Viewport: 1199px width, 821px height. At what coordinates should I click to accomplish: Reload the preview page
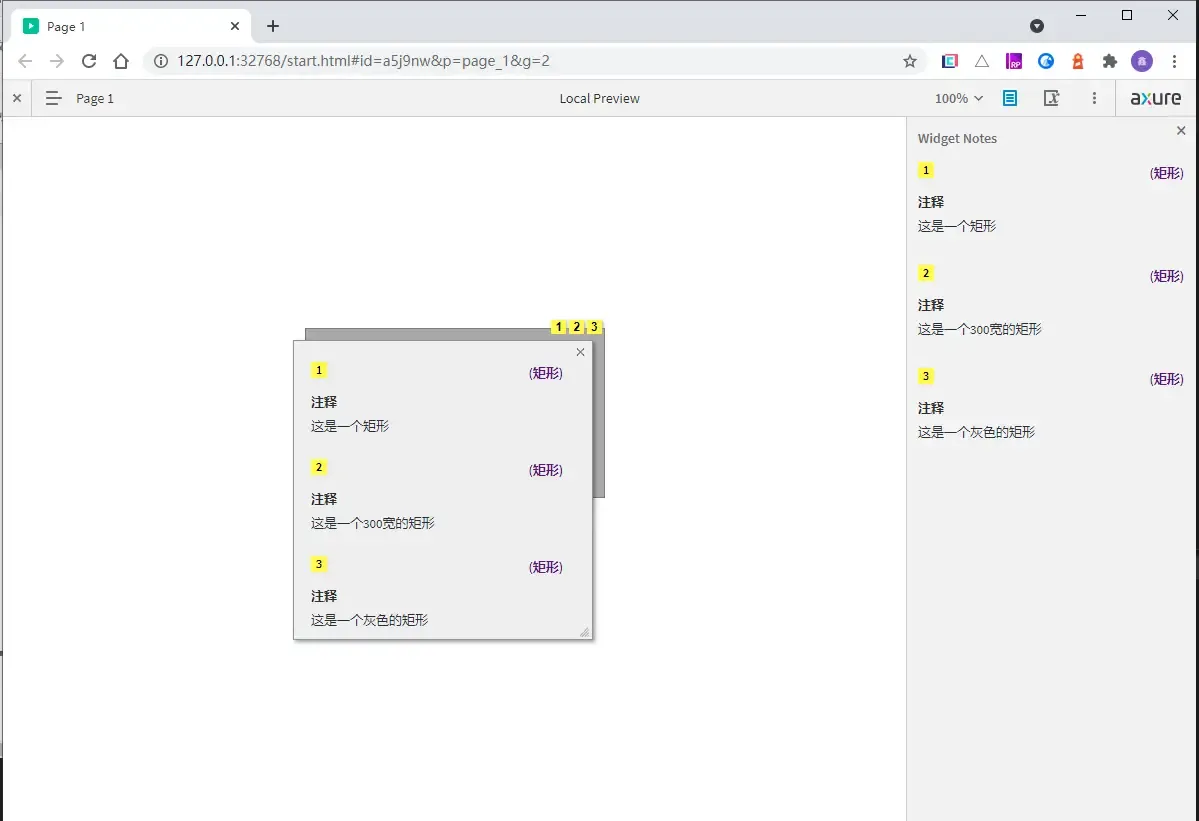point(89,61)
